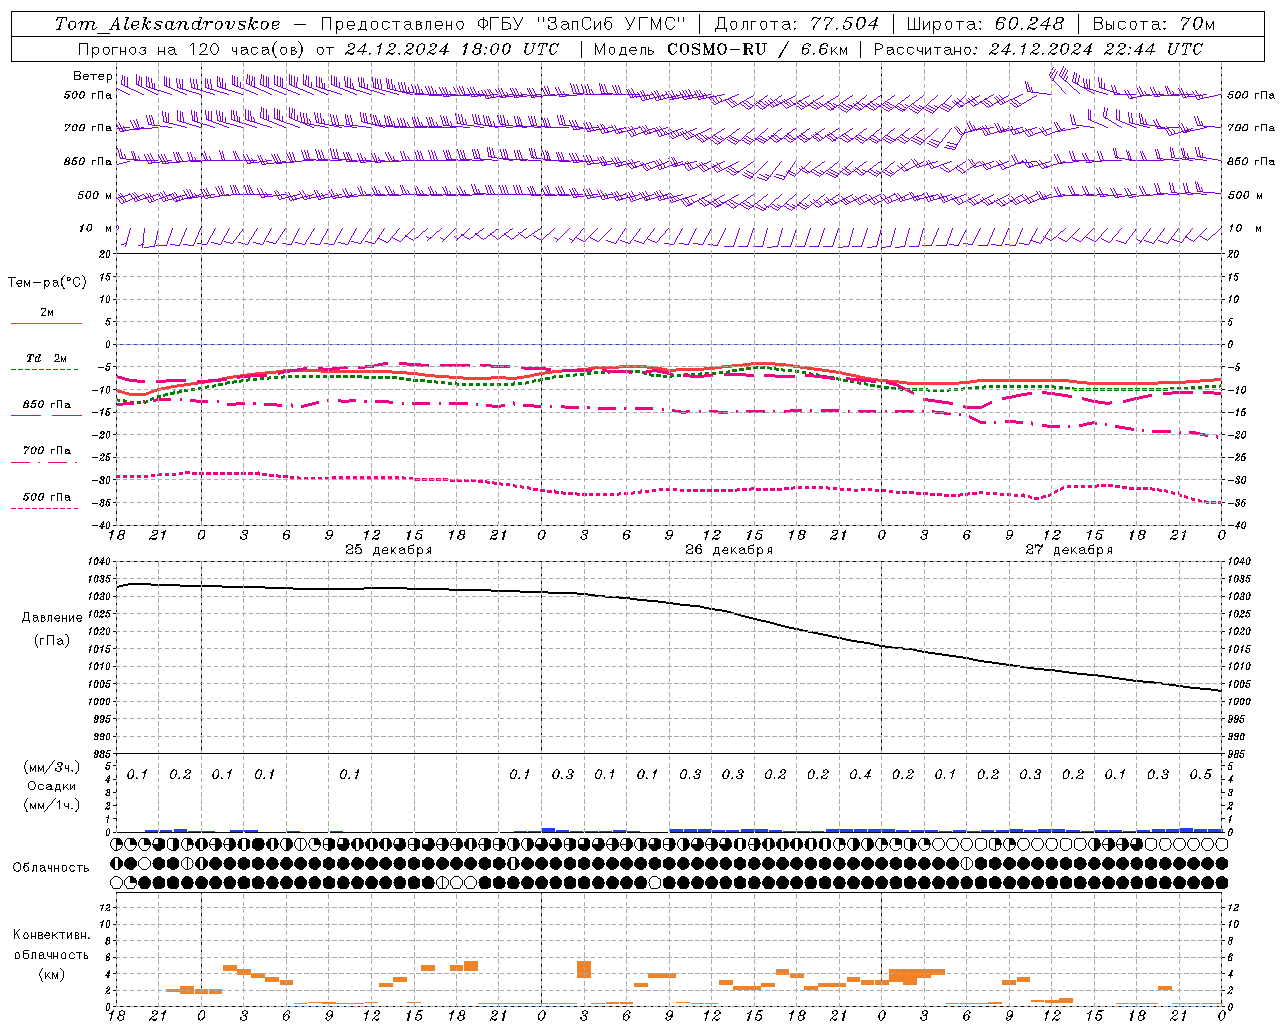Click the Ветер wind section label
Viewport: 1280px width, 1024px height.
(92, 76)
